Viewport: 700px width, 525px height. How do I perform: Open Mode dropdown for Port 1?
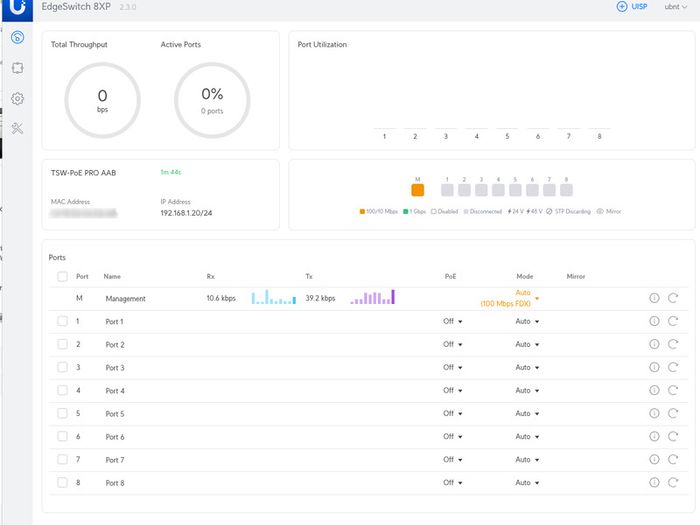pyautogui.click(x=527, y=321)
